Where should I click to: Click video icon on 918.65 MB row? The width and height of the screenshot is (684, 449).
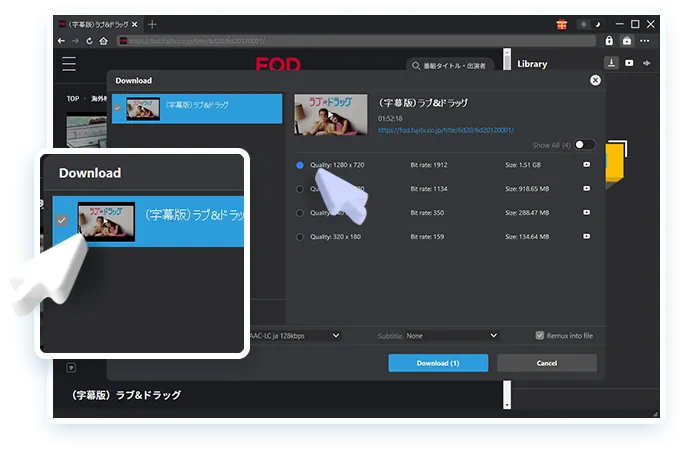pyautogui.click(x=587, y=189)
